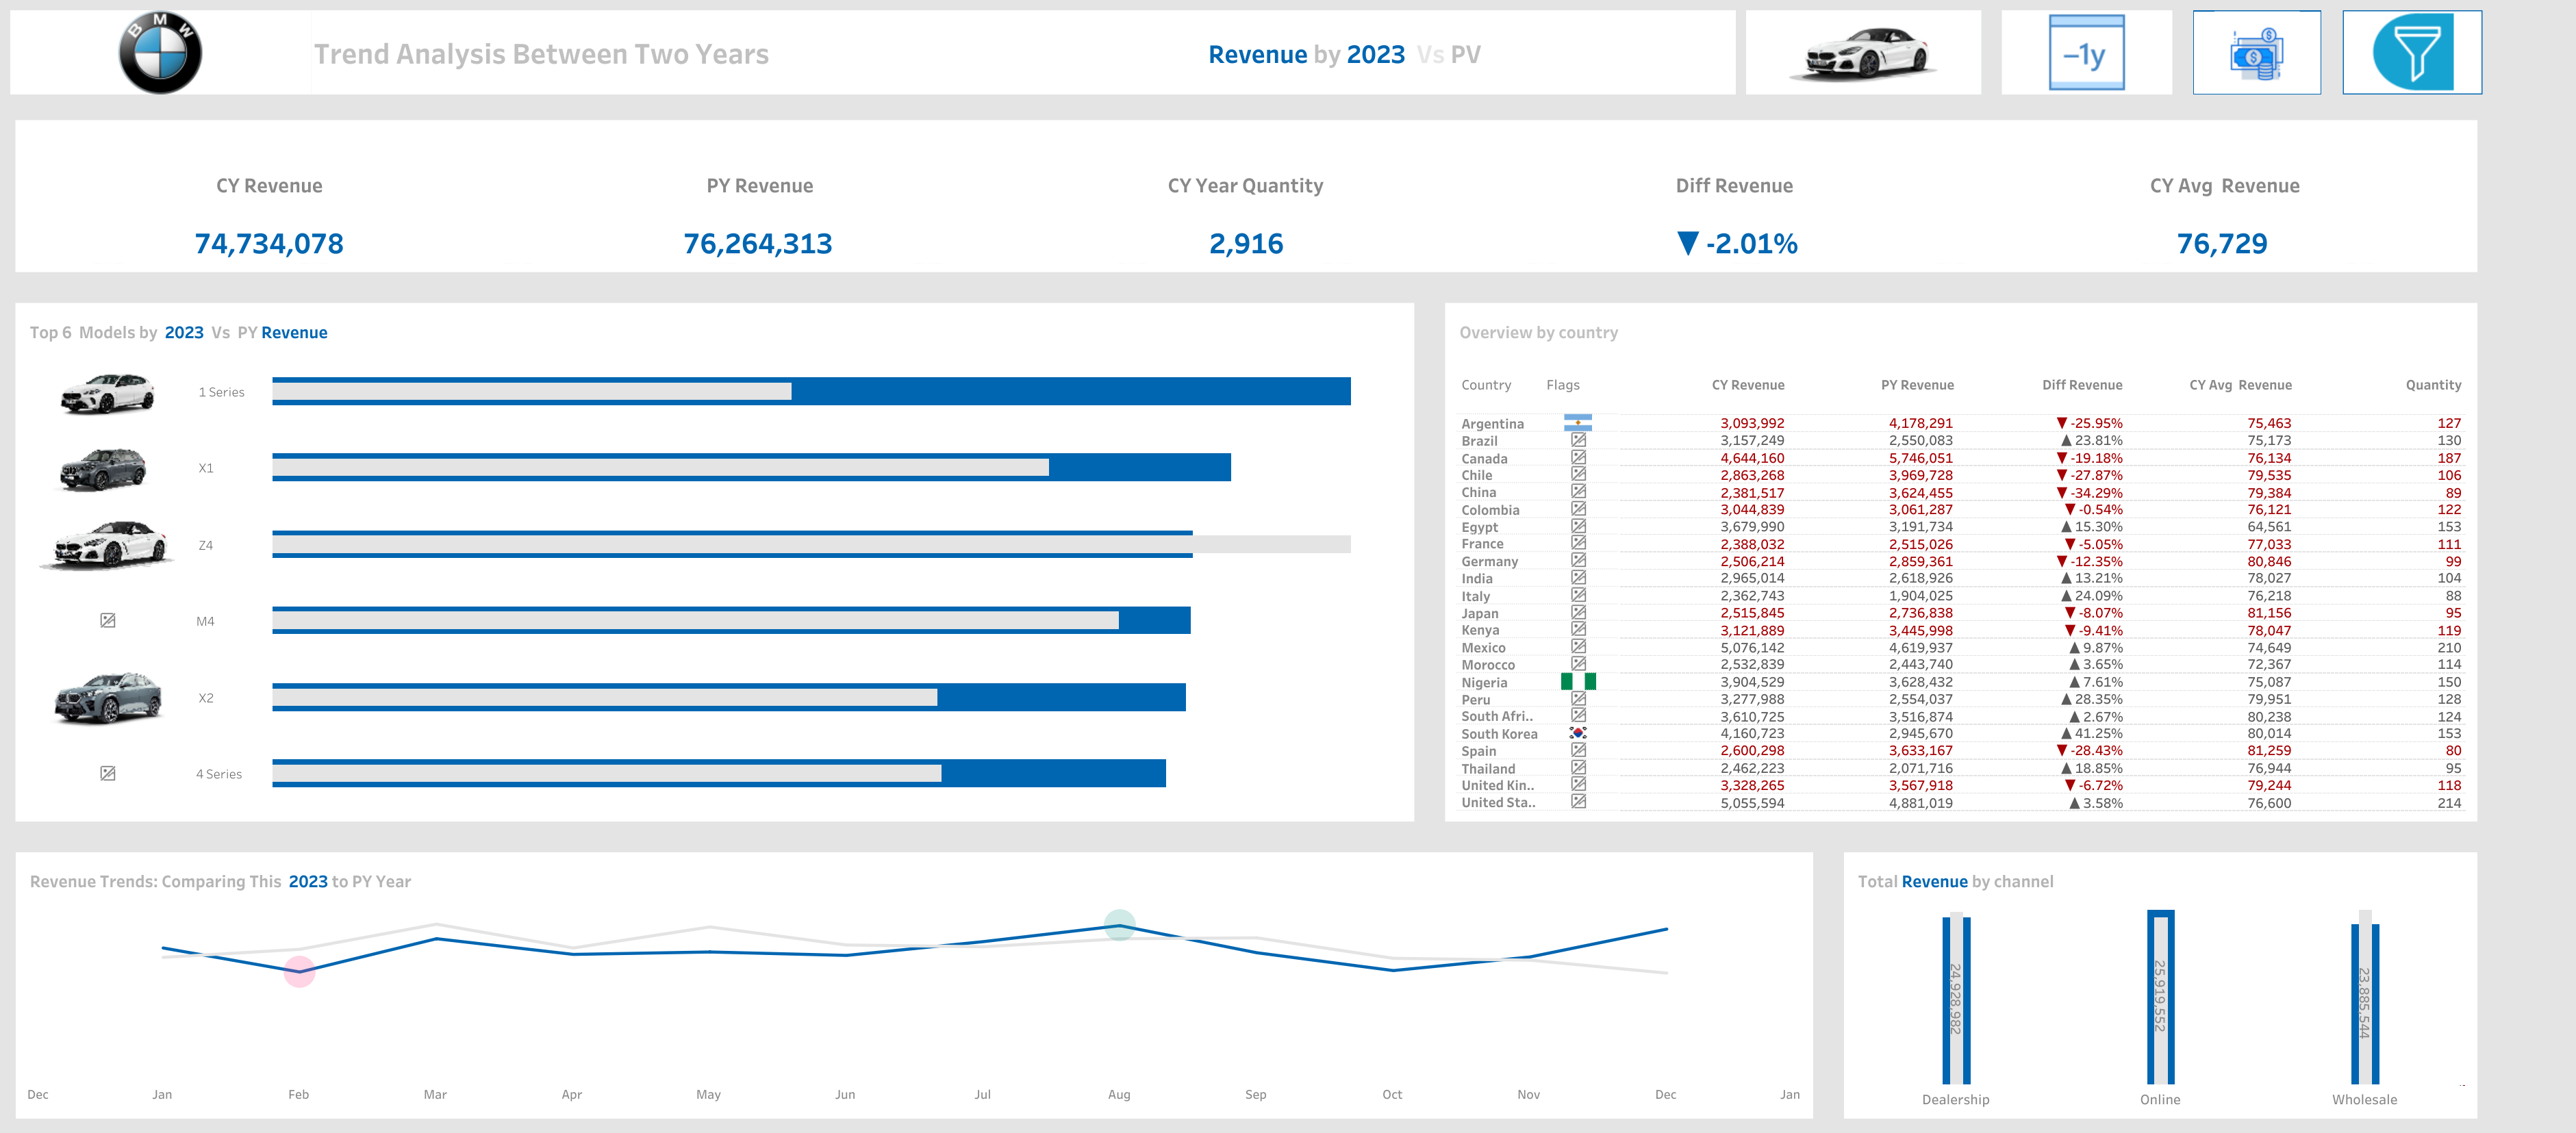Click the down triangle in Diff Revenue KPI
Screen dimensions: 2576x1133
[x=1687, y=243]
